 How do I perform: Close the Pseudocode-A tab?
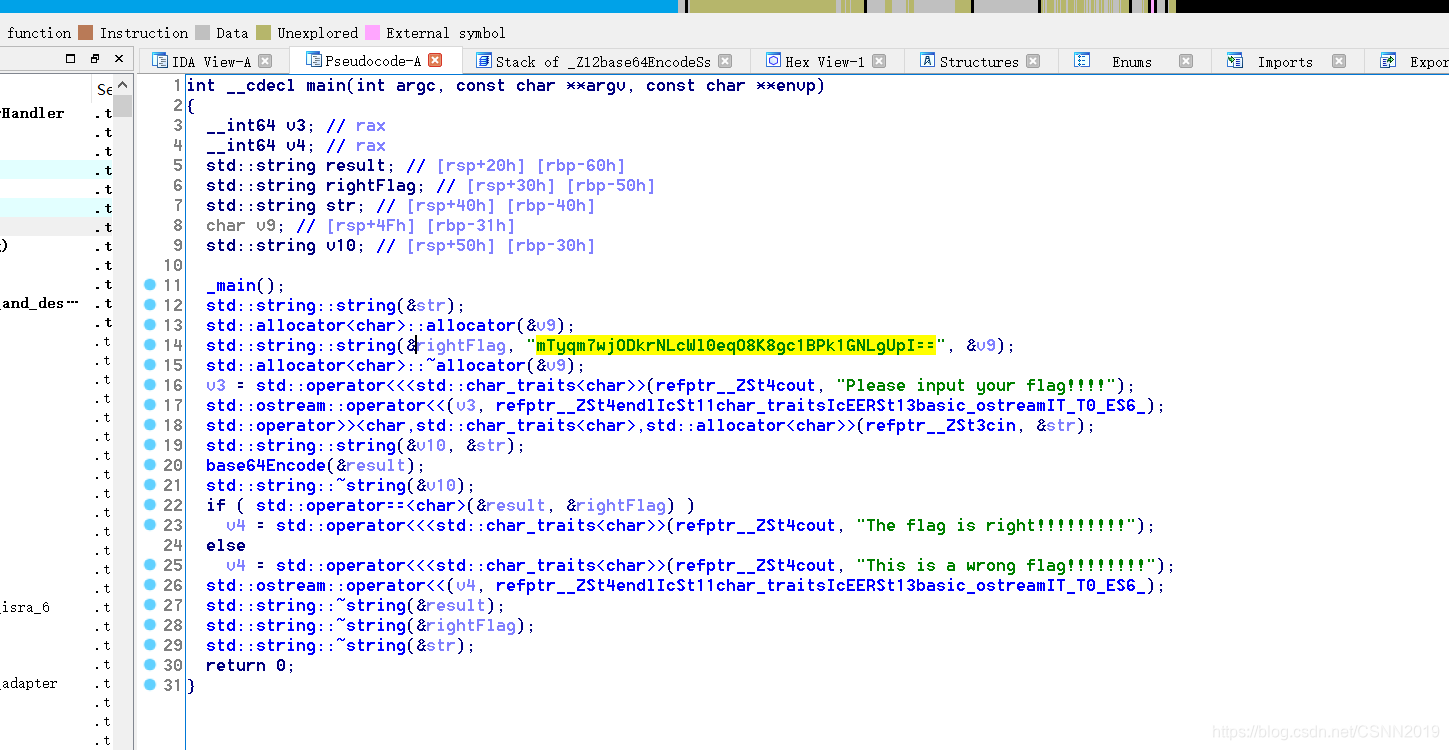pos(435,61)
